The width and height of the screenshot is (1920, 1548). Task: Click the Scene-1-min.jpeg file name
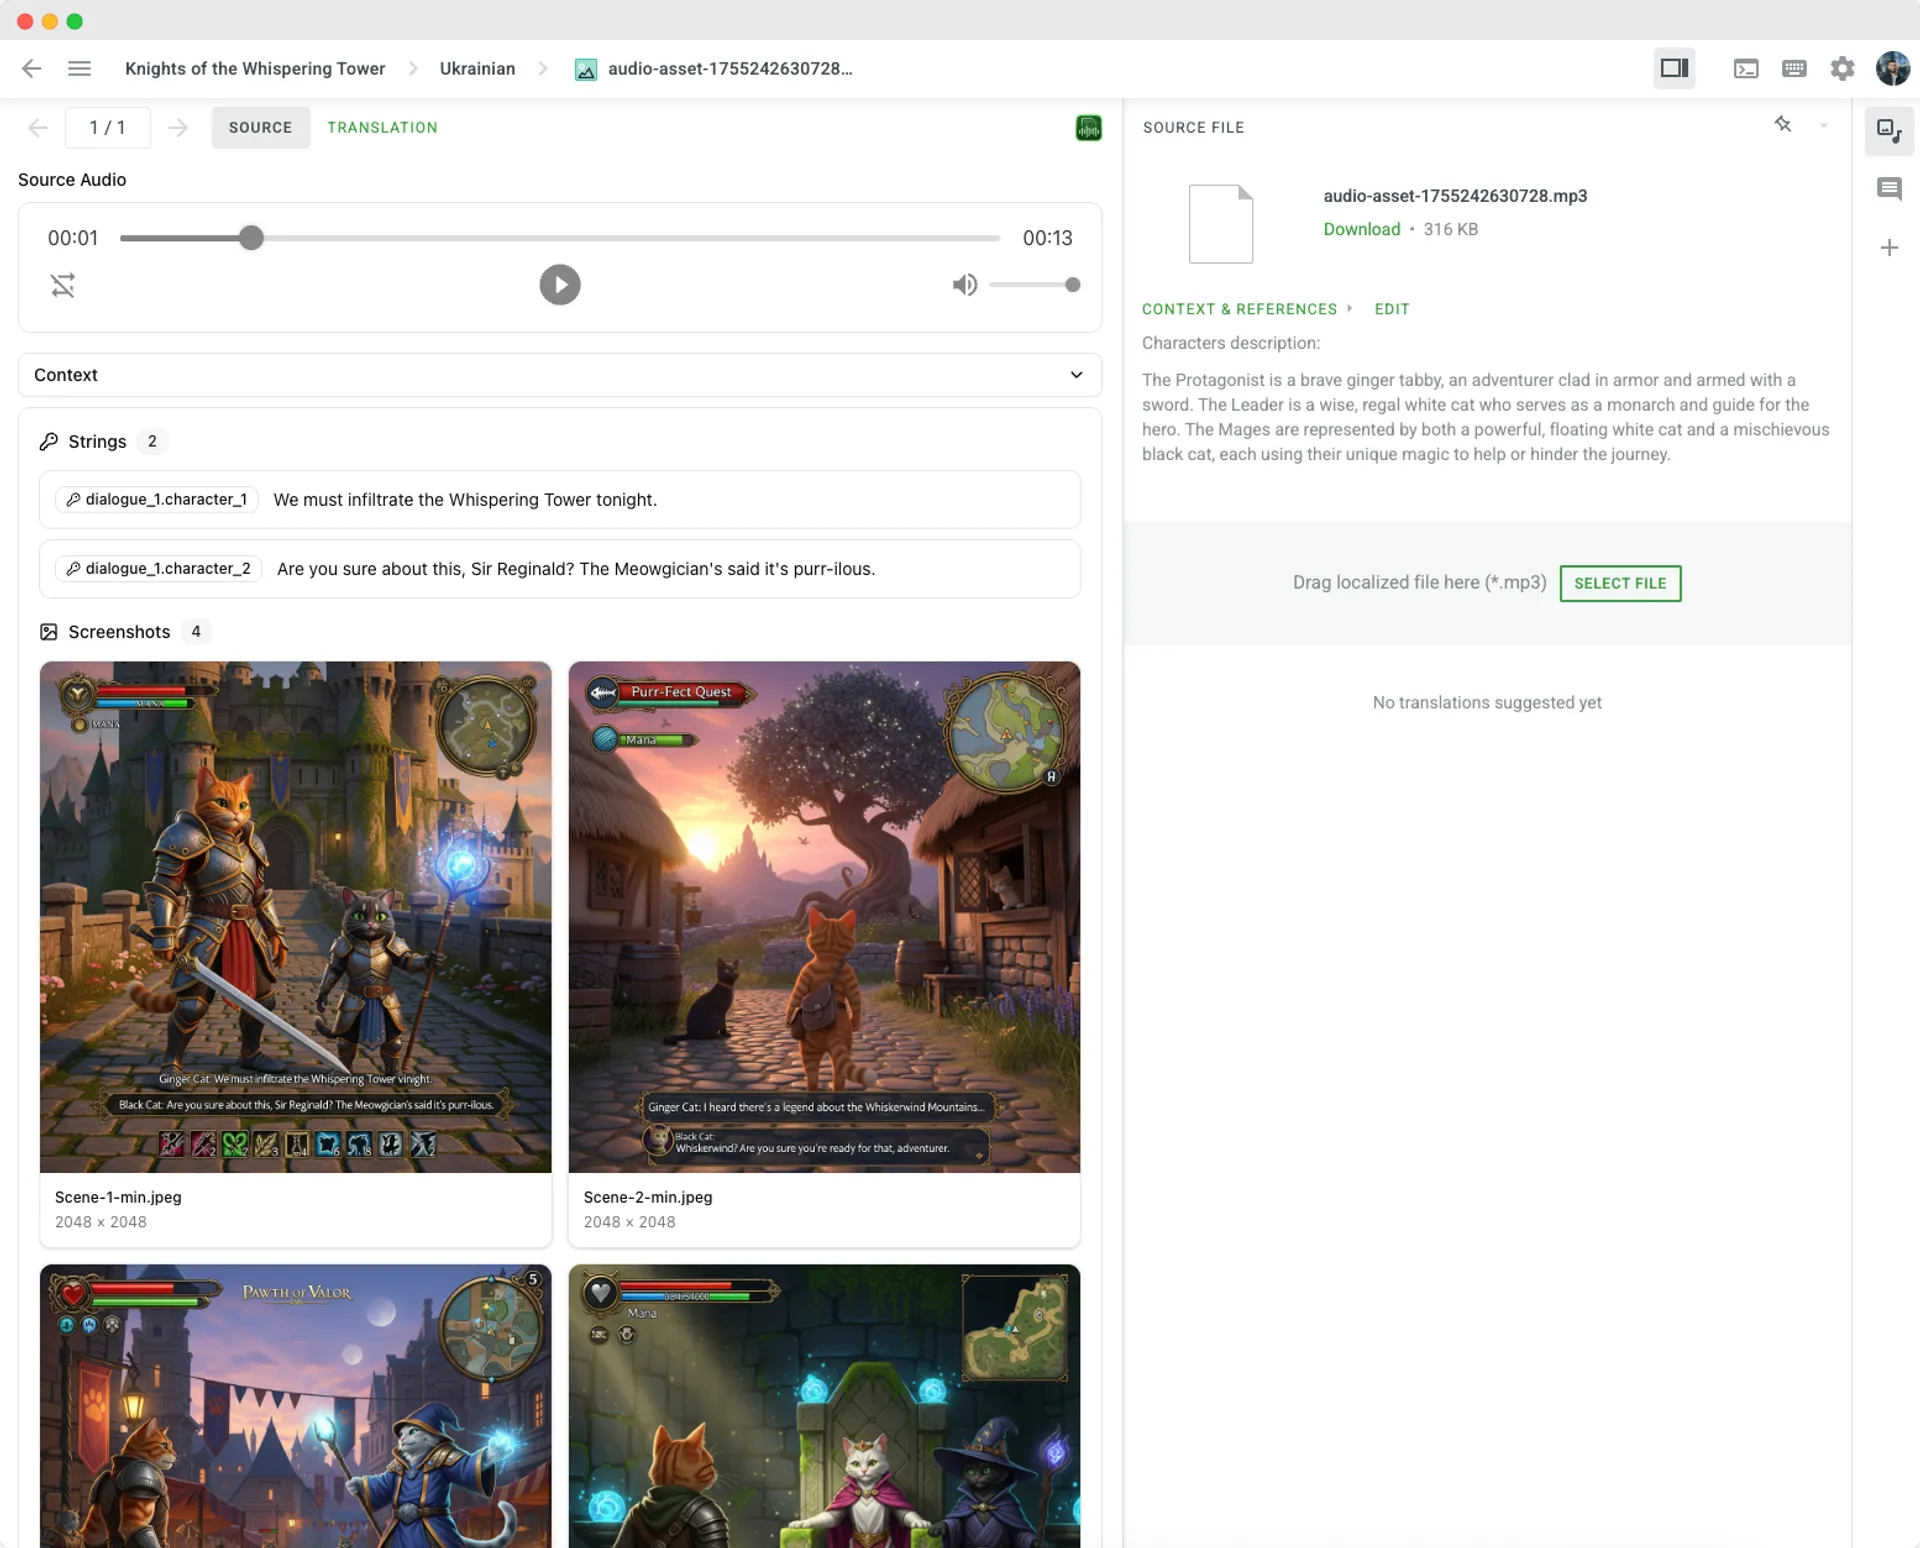pos(118,1197)
